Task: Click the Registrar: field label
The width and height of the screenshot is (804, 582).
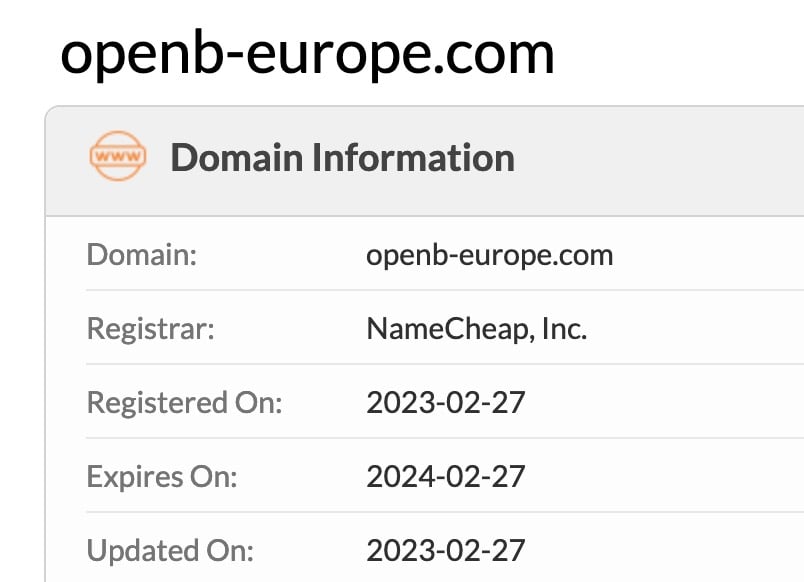Action: [x=151, y=329]
